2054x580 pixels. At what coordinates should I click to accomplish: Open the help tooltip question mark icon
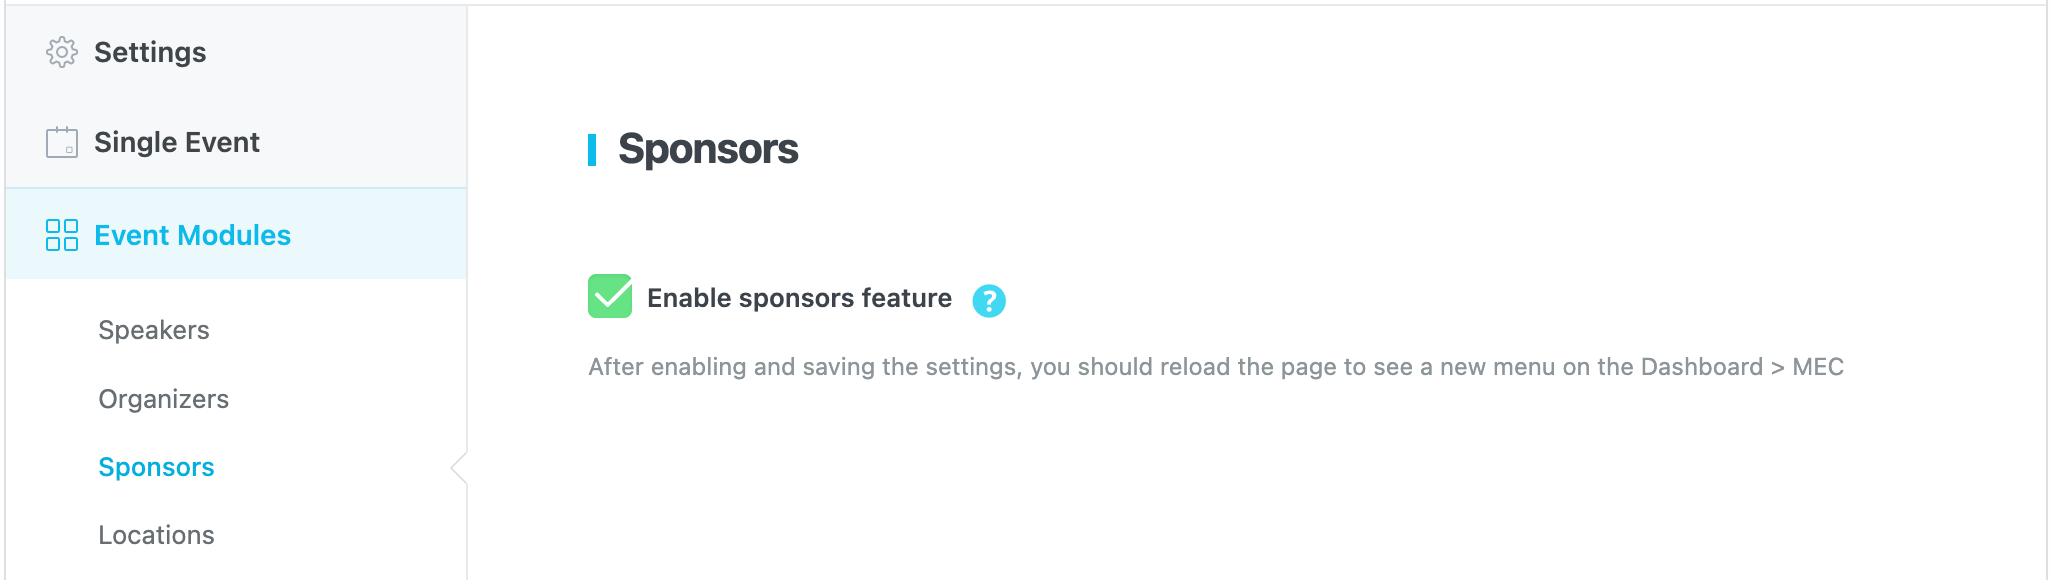[x=989, y=300]
